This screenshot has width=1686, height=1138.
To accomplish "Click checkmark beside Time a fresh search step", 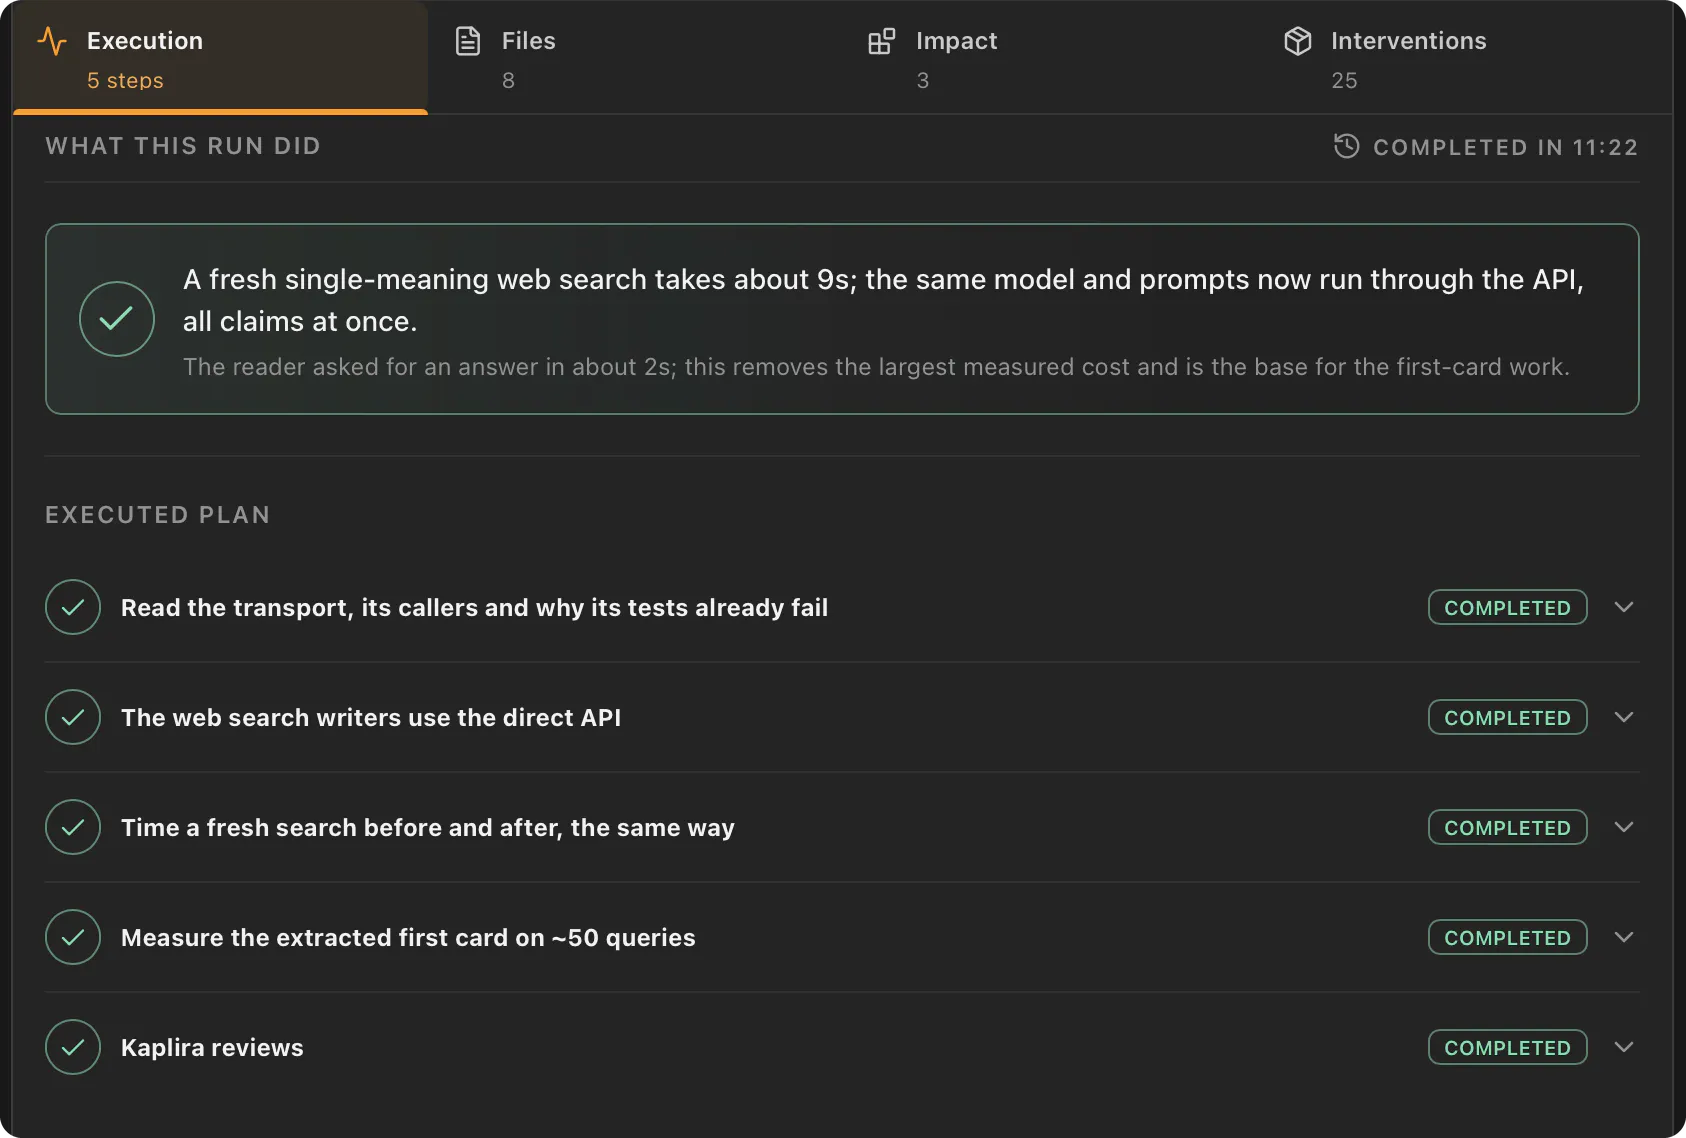I will tap(73, 827).
